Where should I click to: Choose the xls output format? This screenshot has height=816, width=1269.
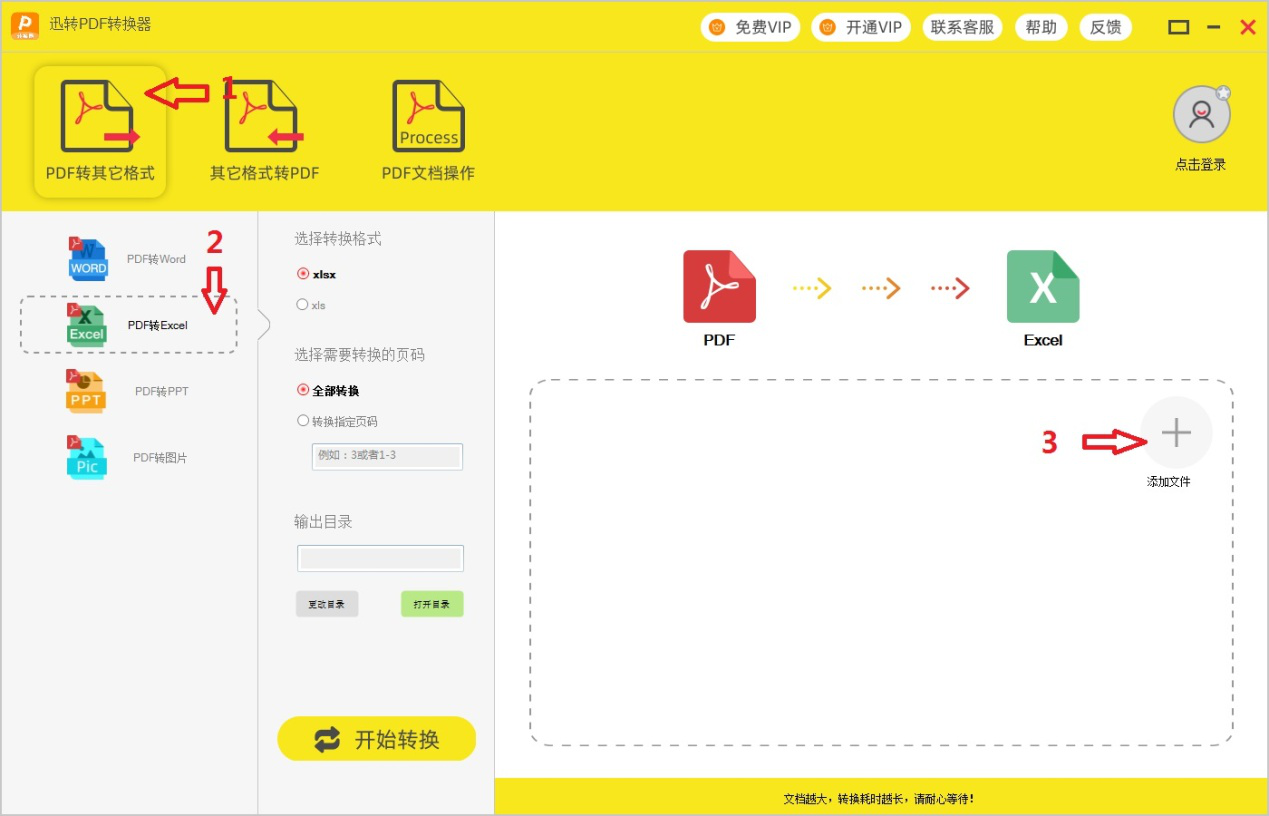tap(311, 305)
